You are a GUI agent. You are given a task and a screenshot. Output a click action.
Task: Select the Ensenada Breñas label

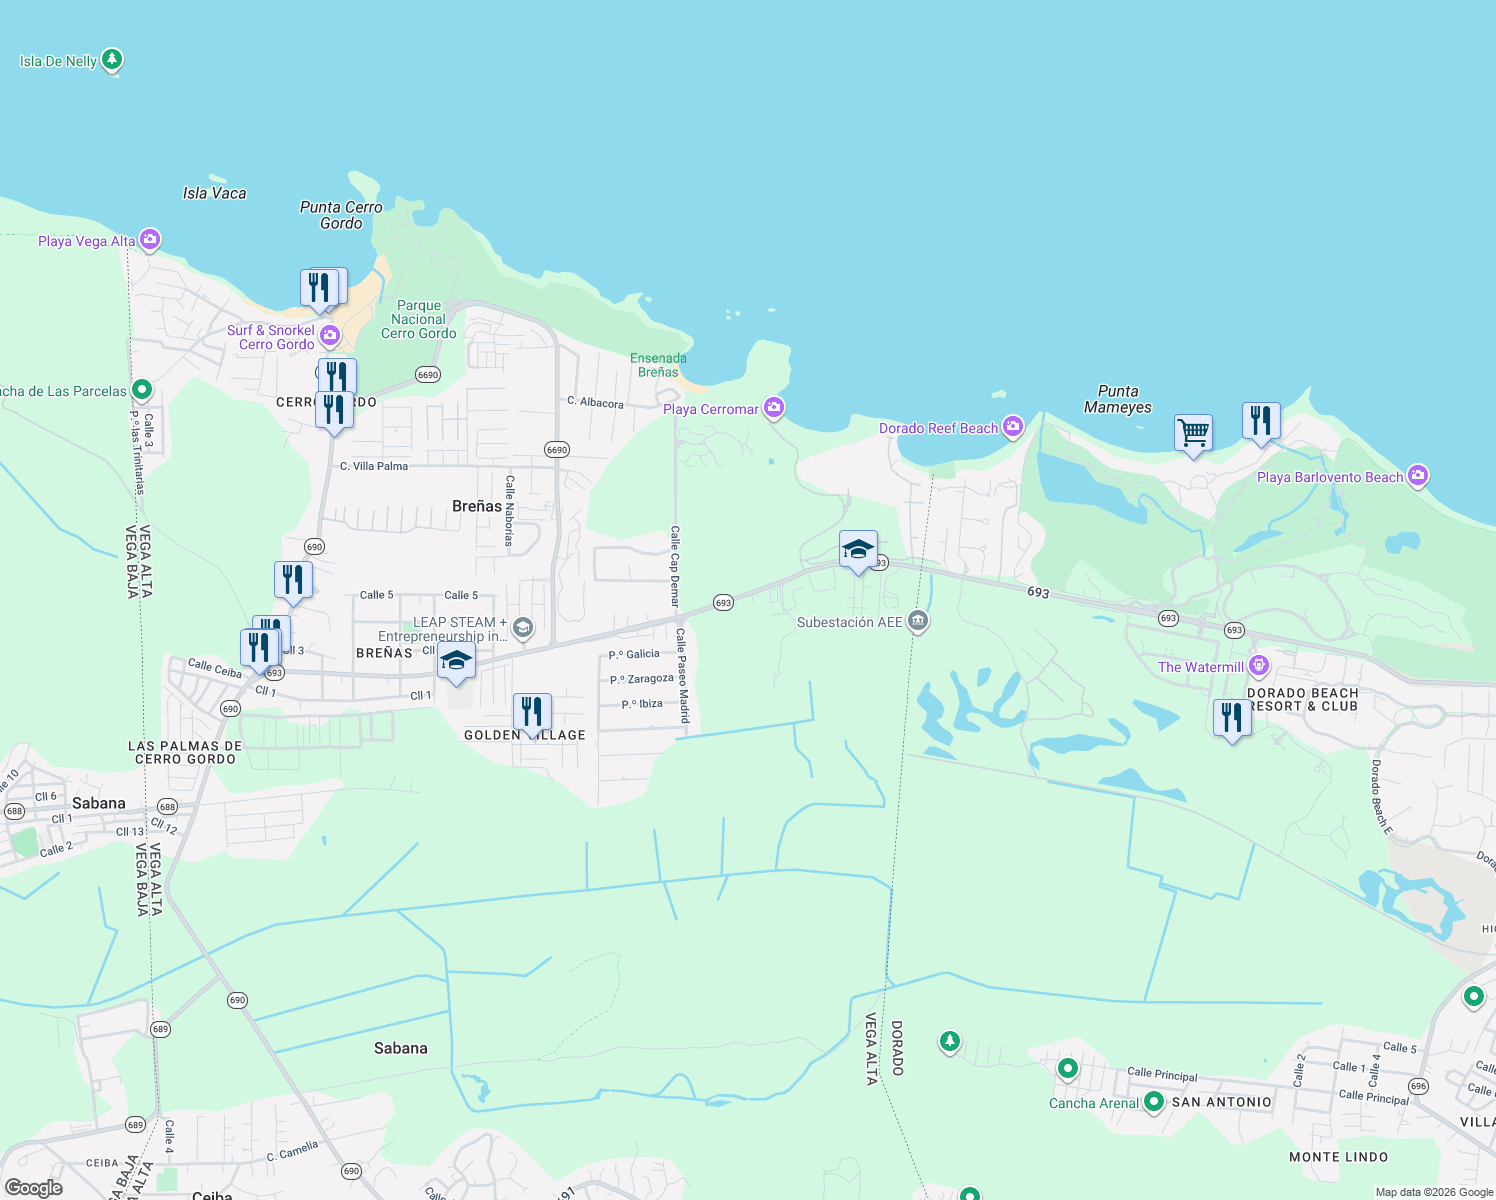[658, 365]
